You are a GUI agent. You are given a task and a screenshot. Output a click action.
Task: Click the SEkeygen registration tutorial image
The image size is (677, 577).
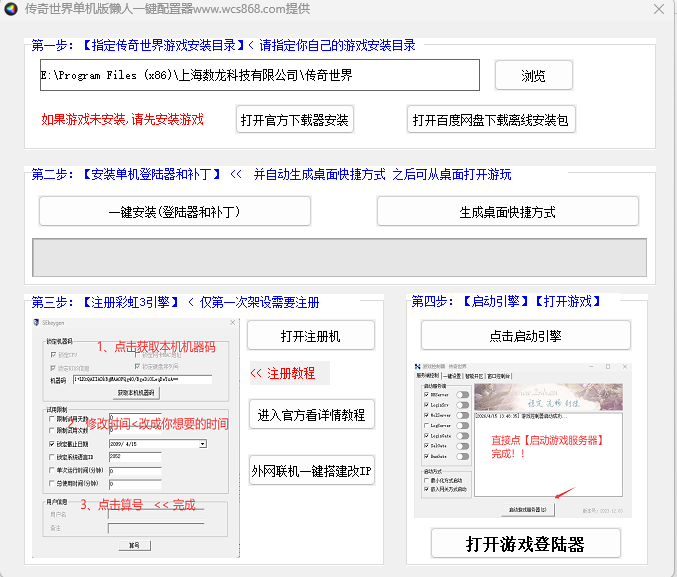coord(136,438)
